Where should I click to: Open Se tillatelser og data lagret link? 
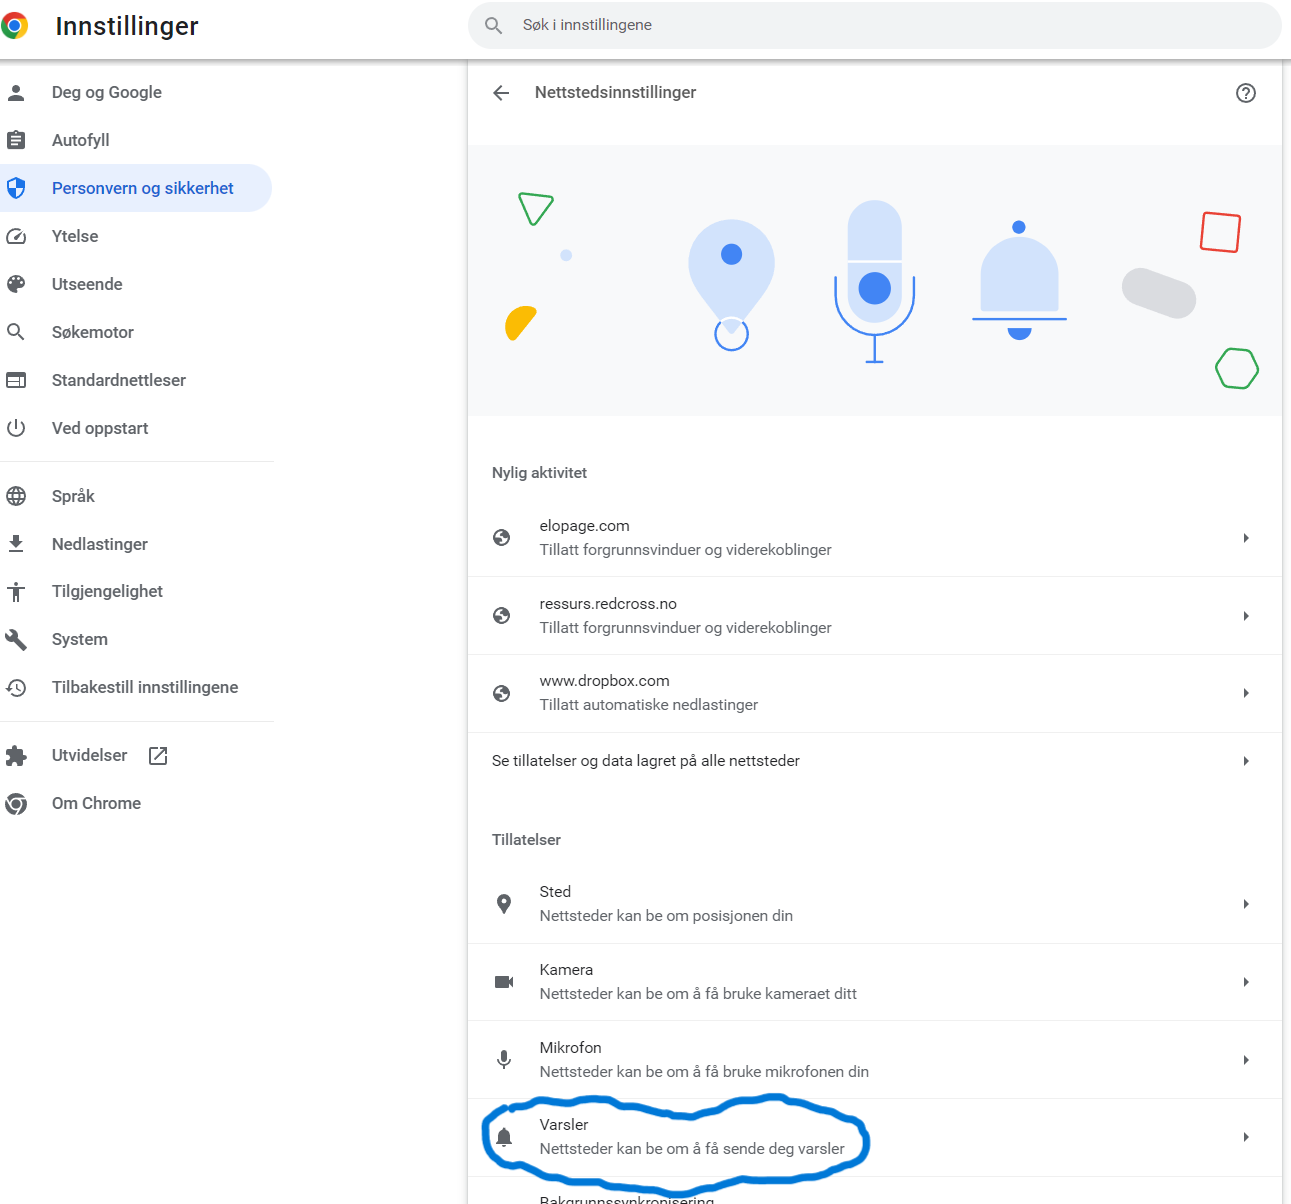(x=646, y=761)
